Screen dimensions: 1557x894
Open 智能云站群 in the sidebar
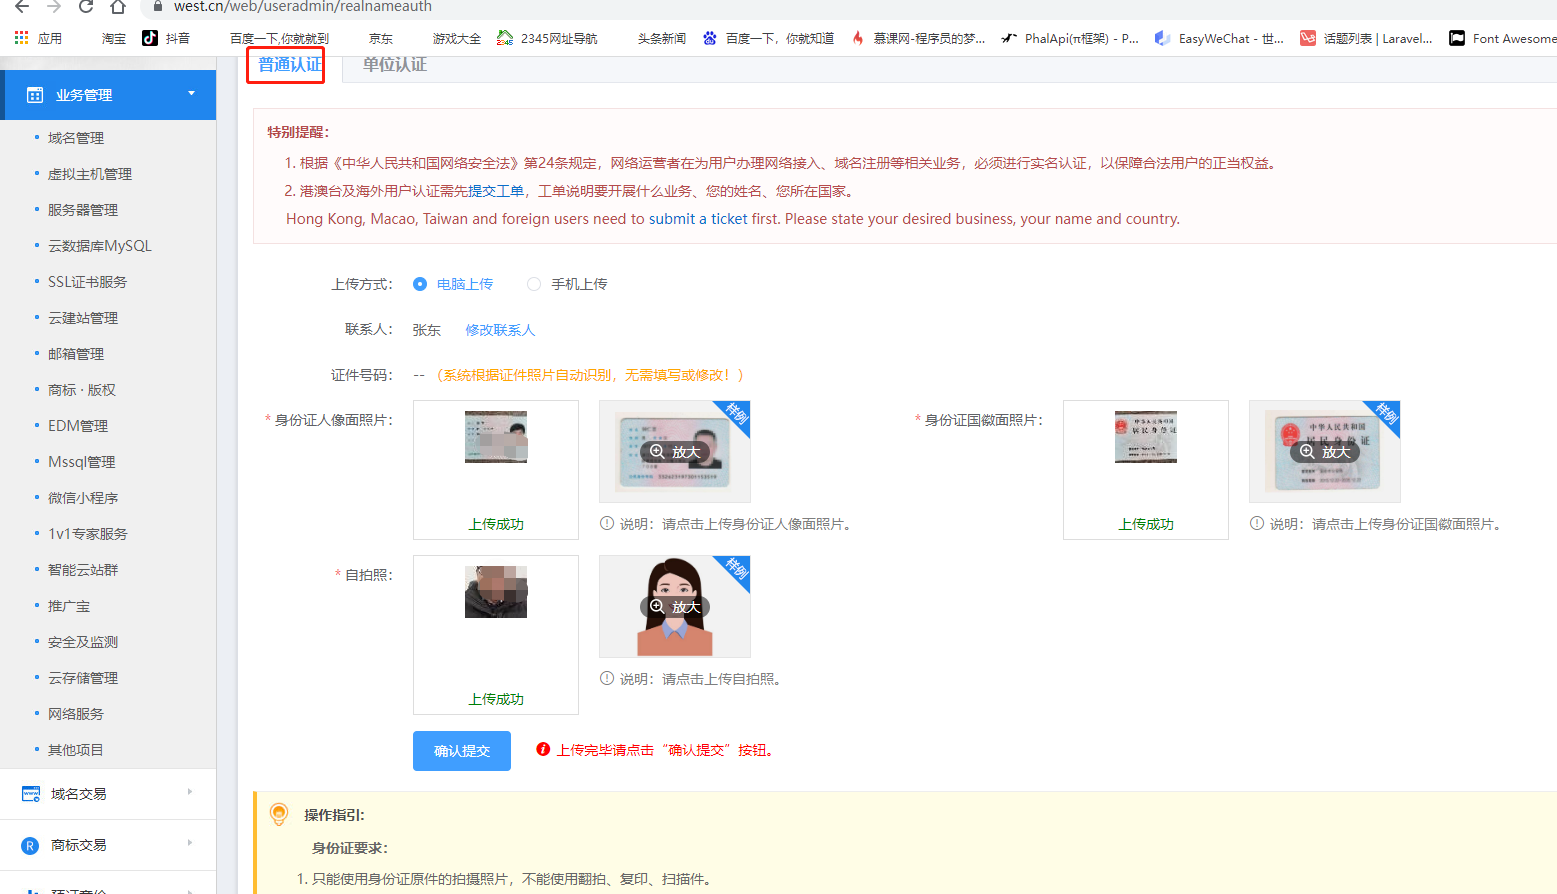(x=83, y=570)
